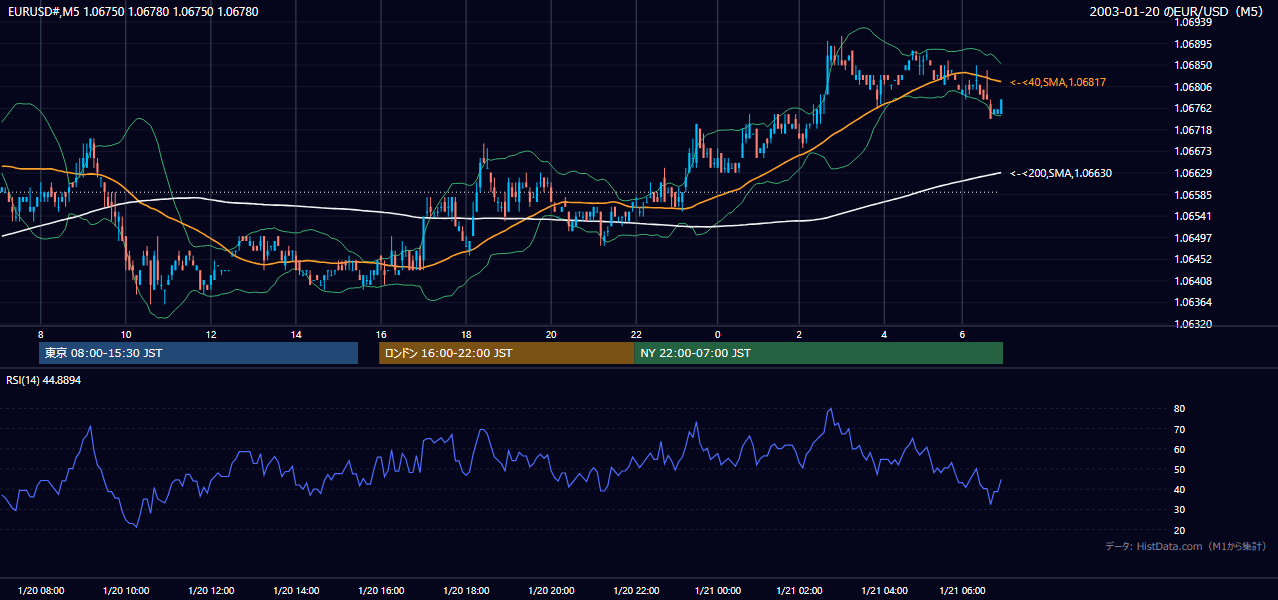Click the 1/20 18:00 time label
The image size is (1278, 600).
(x=466, y=591)
